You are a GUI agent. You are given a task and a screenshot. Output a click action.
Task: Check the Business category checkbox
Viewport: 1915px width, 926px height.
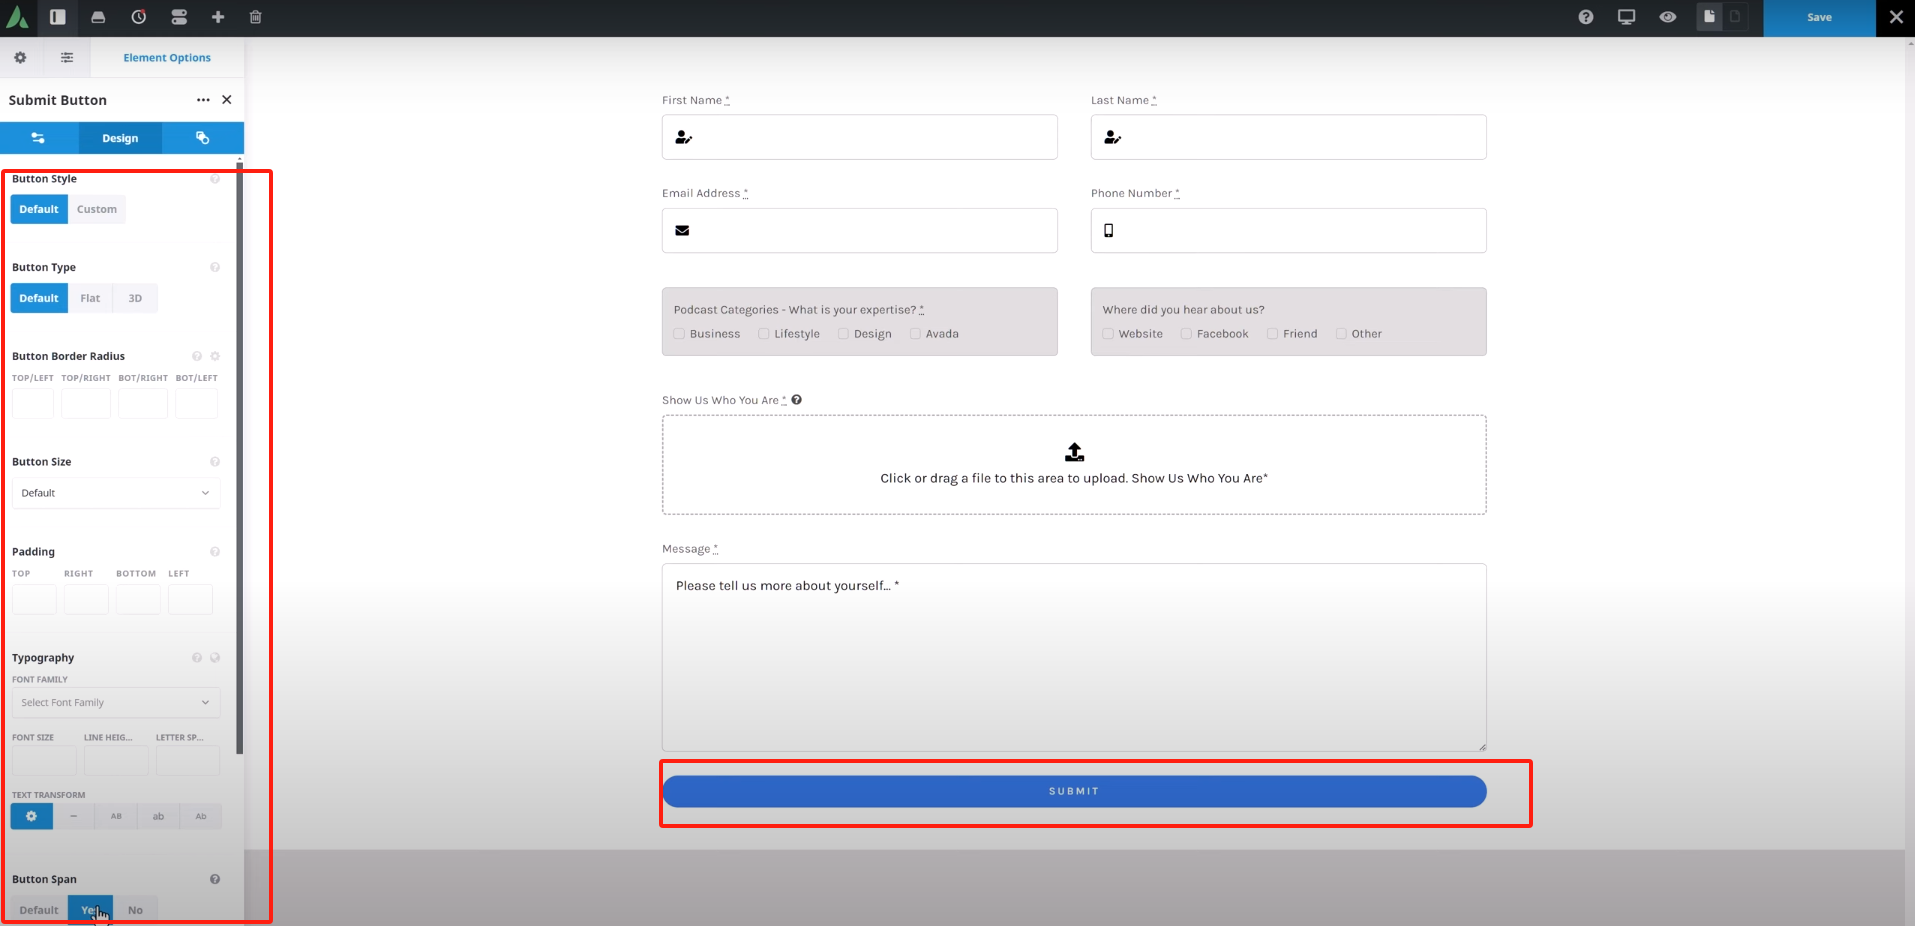[680, 334]
